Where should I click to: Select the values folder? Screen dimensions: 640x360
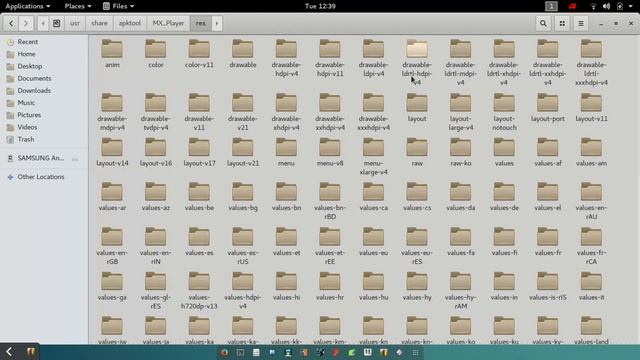pos(504,152)
